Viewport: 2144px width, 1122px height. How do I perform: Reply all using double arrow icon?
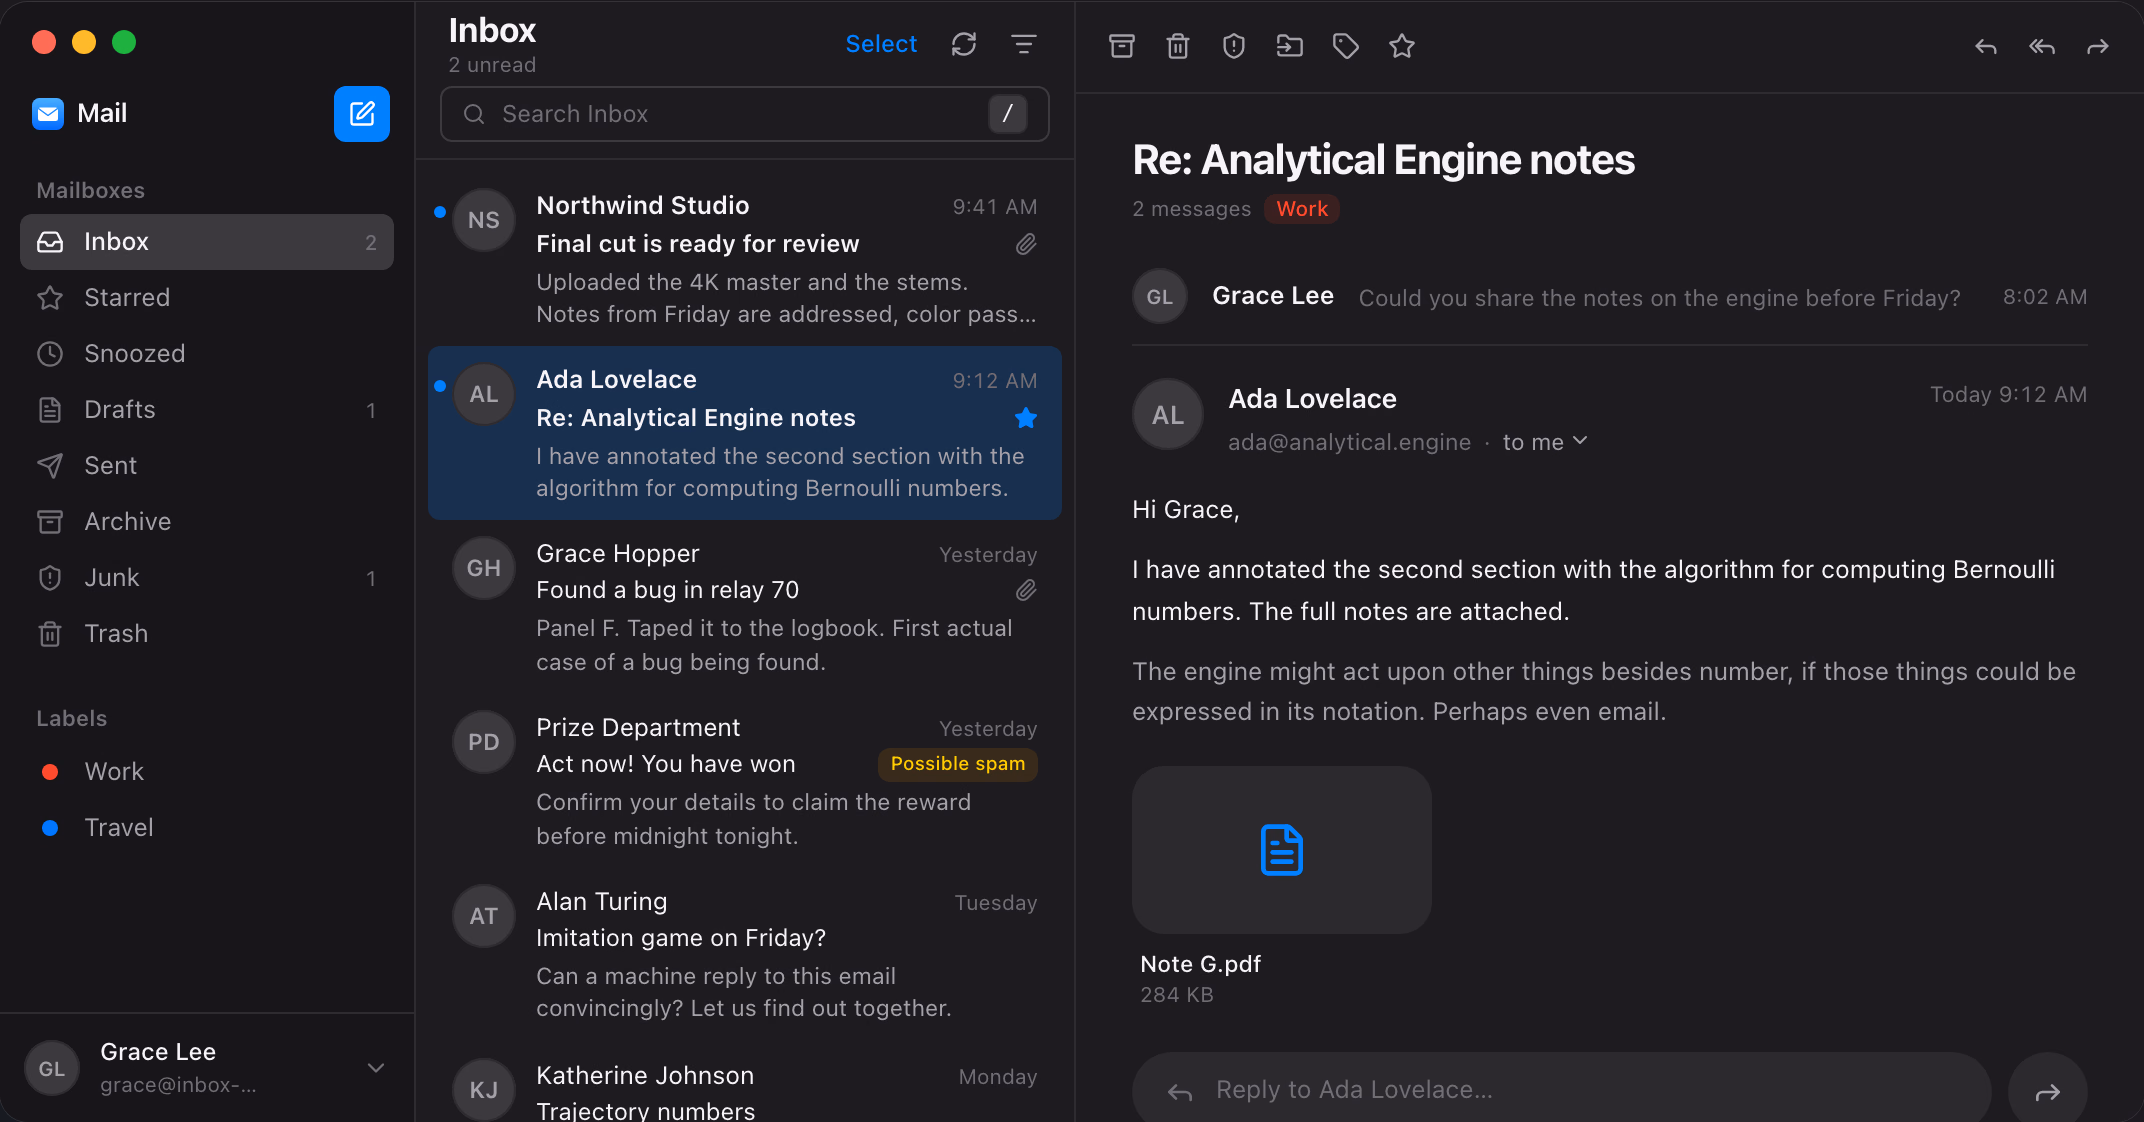click(2042, 46)
